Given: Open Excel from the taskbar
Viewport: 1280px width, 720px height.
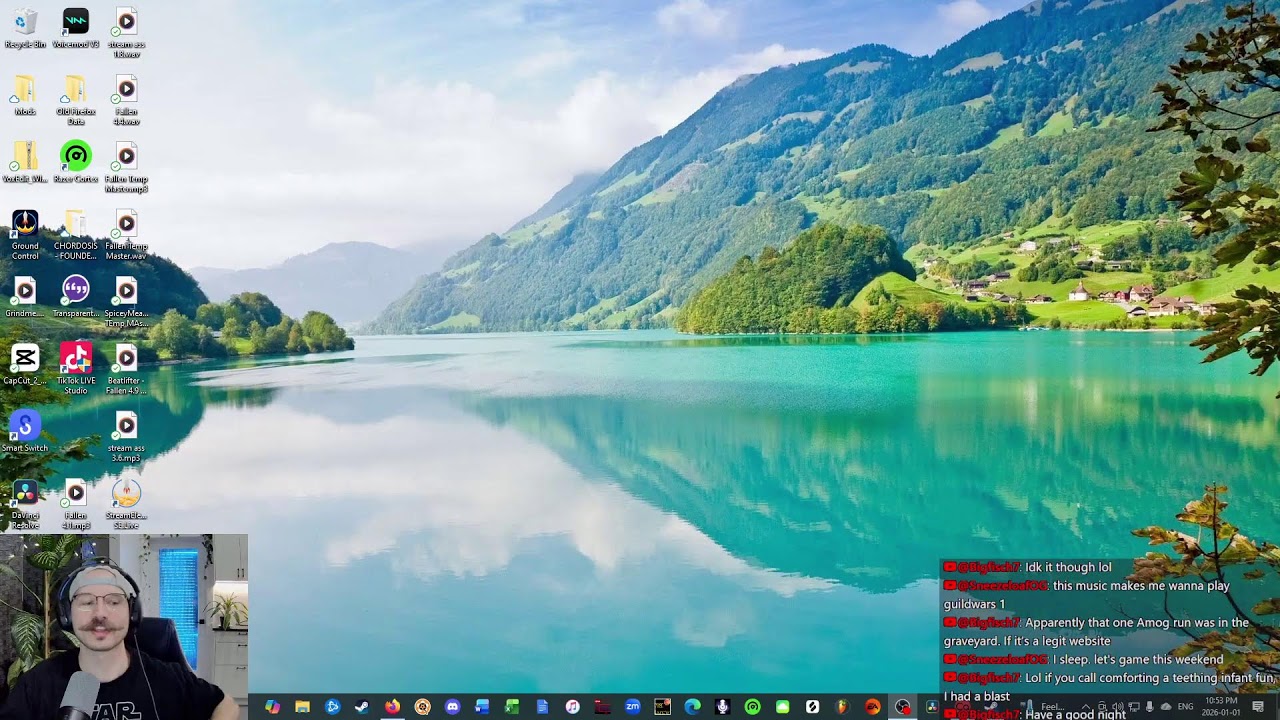Looking at the screenshot, I should coord(512,707).
